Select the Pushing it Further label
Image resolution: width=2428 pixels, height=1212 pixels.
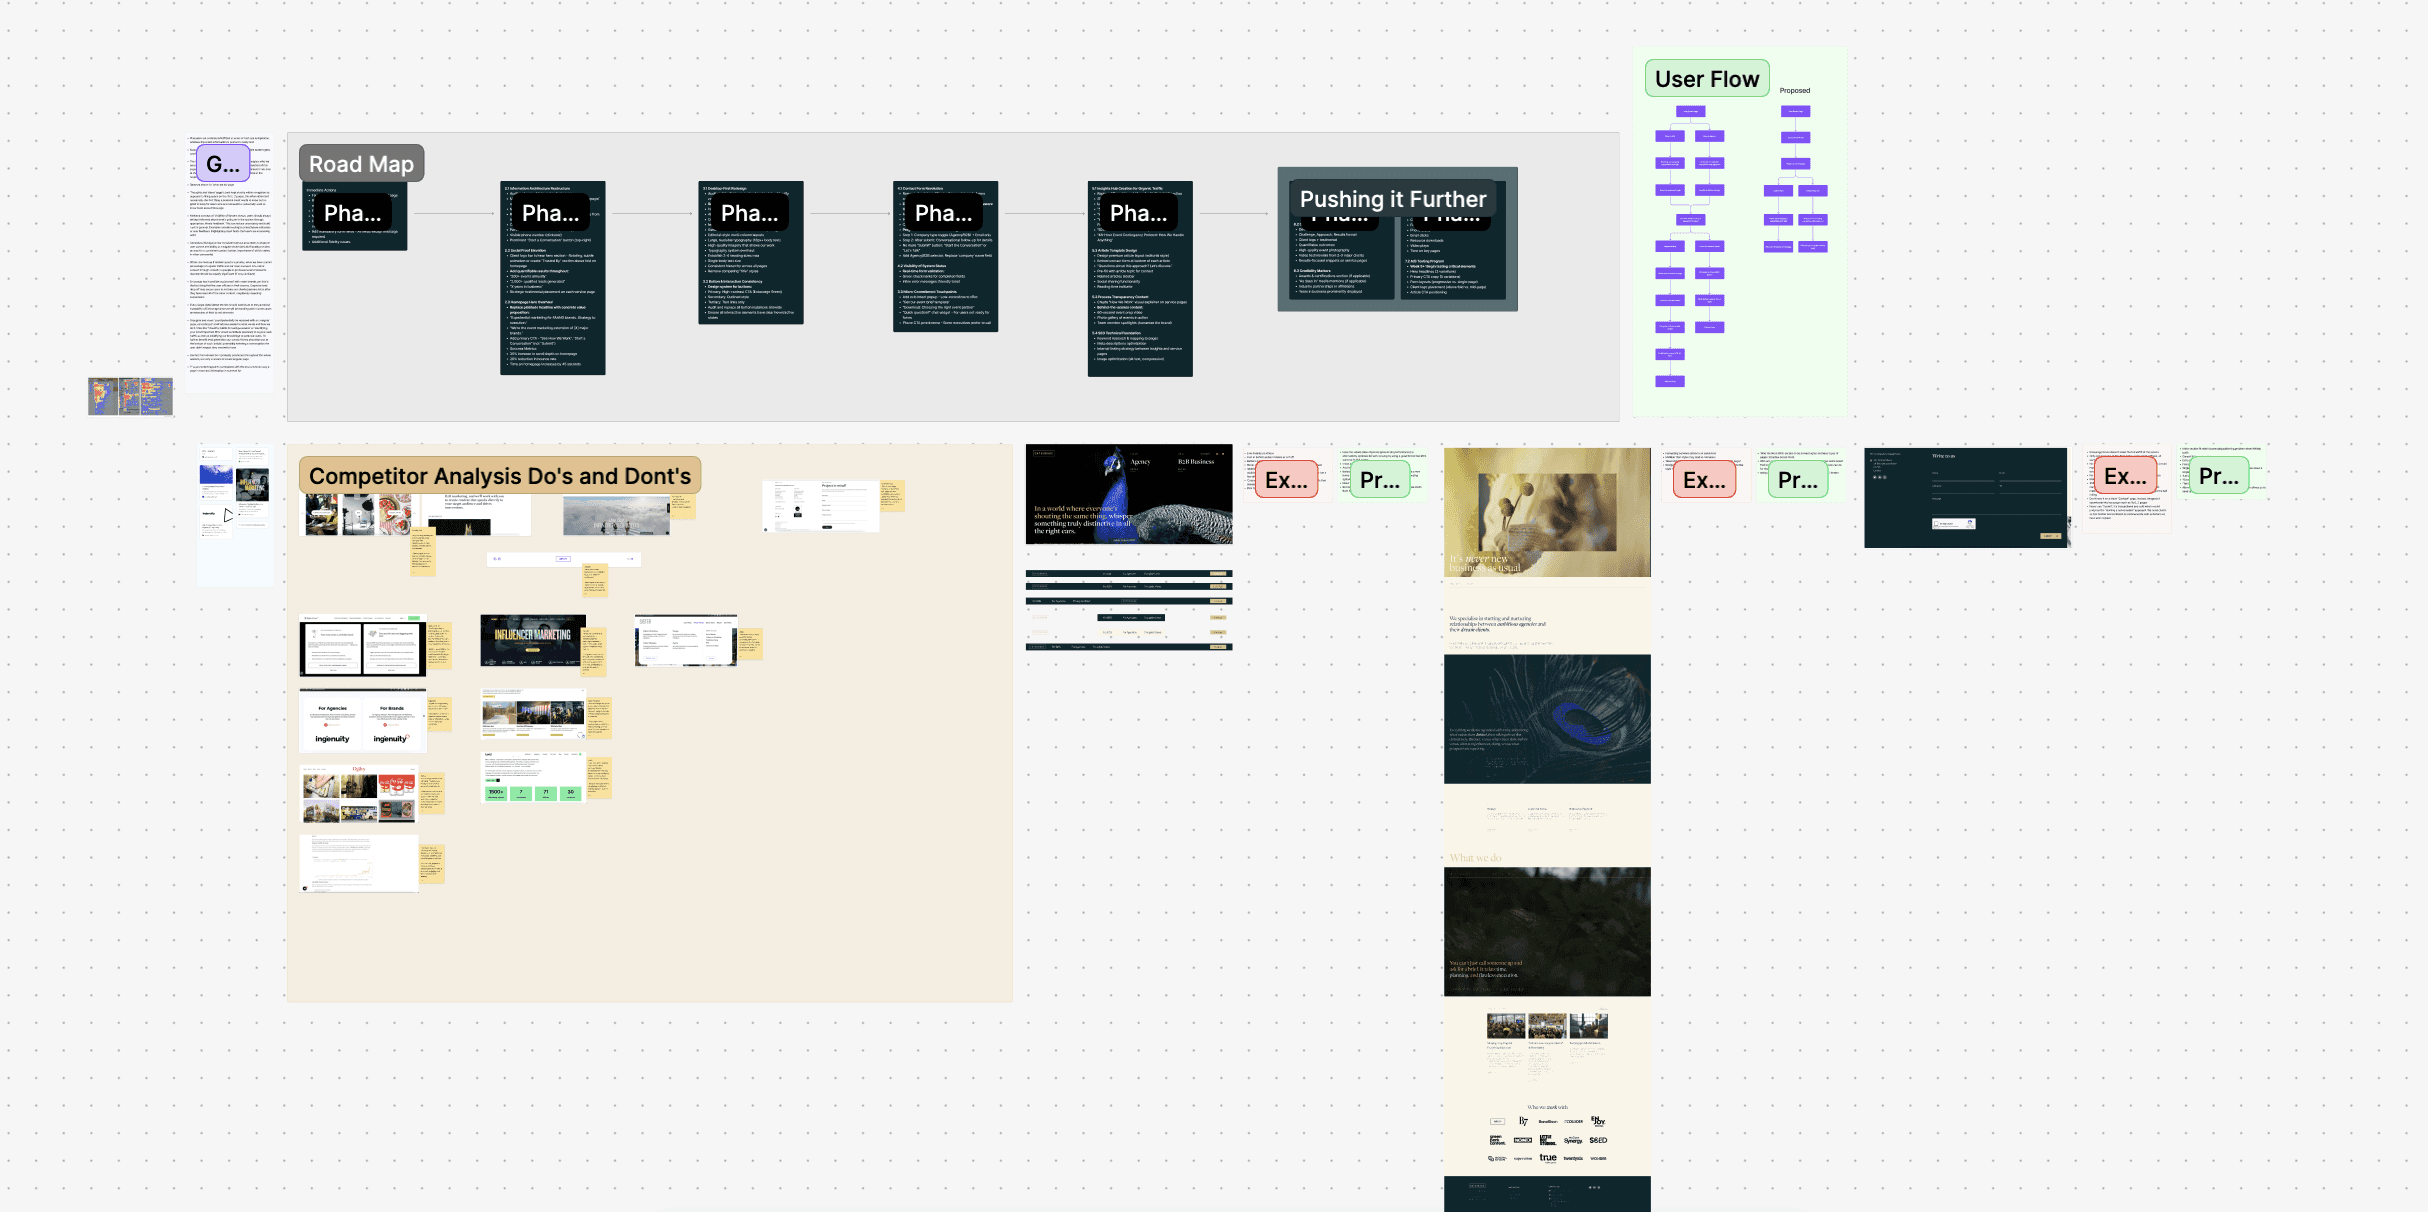1392,199
